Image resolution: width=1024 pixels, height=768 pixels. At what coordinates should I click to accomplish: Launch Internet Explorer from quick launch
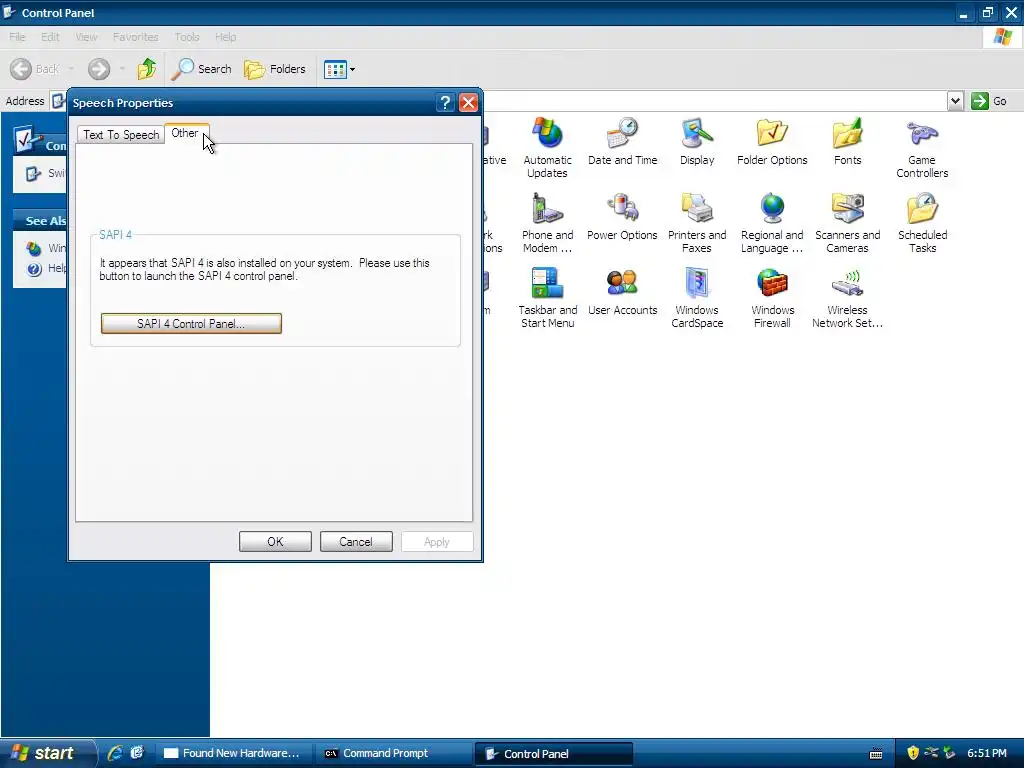(115, 753)
